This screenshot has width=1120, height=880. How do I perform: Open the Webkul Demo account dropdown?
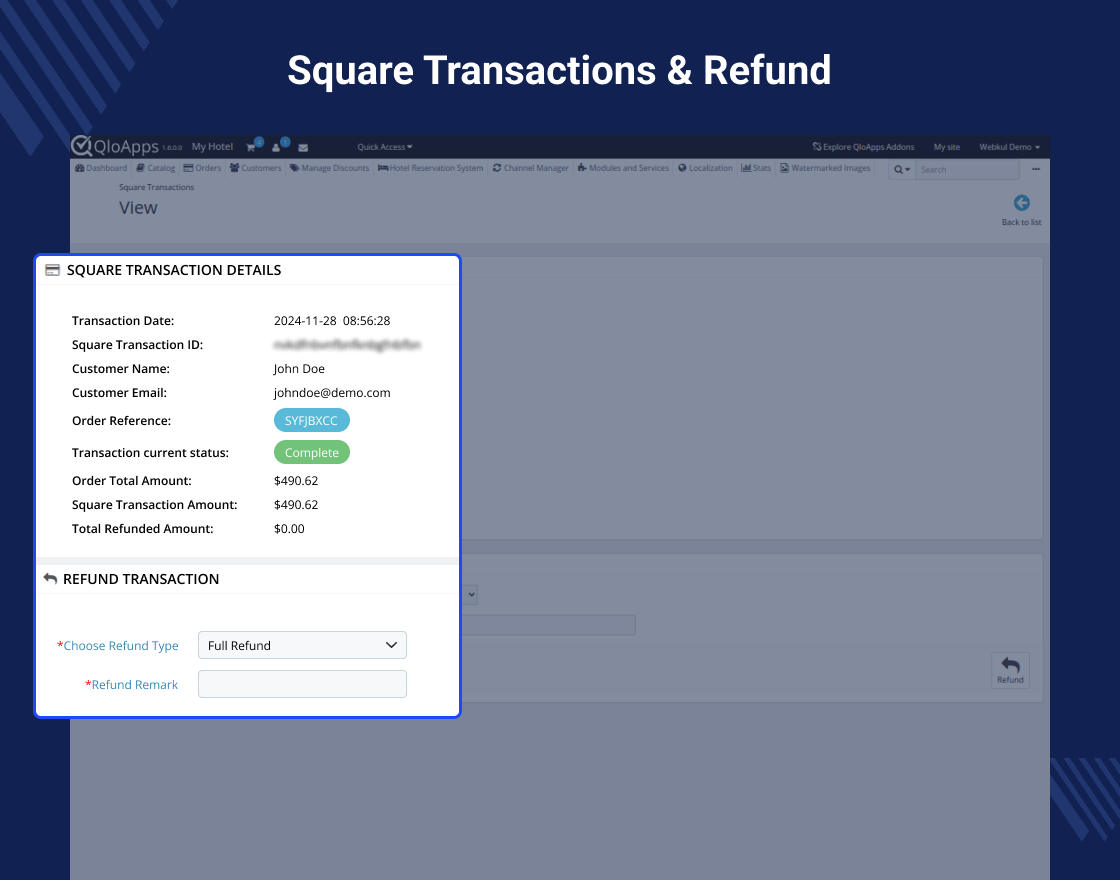(x=1008, y=146)
